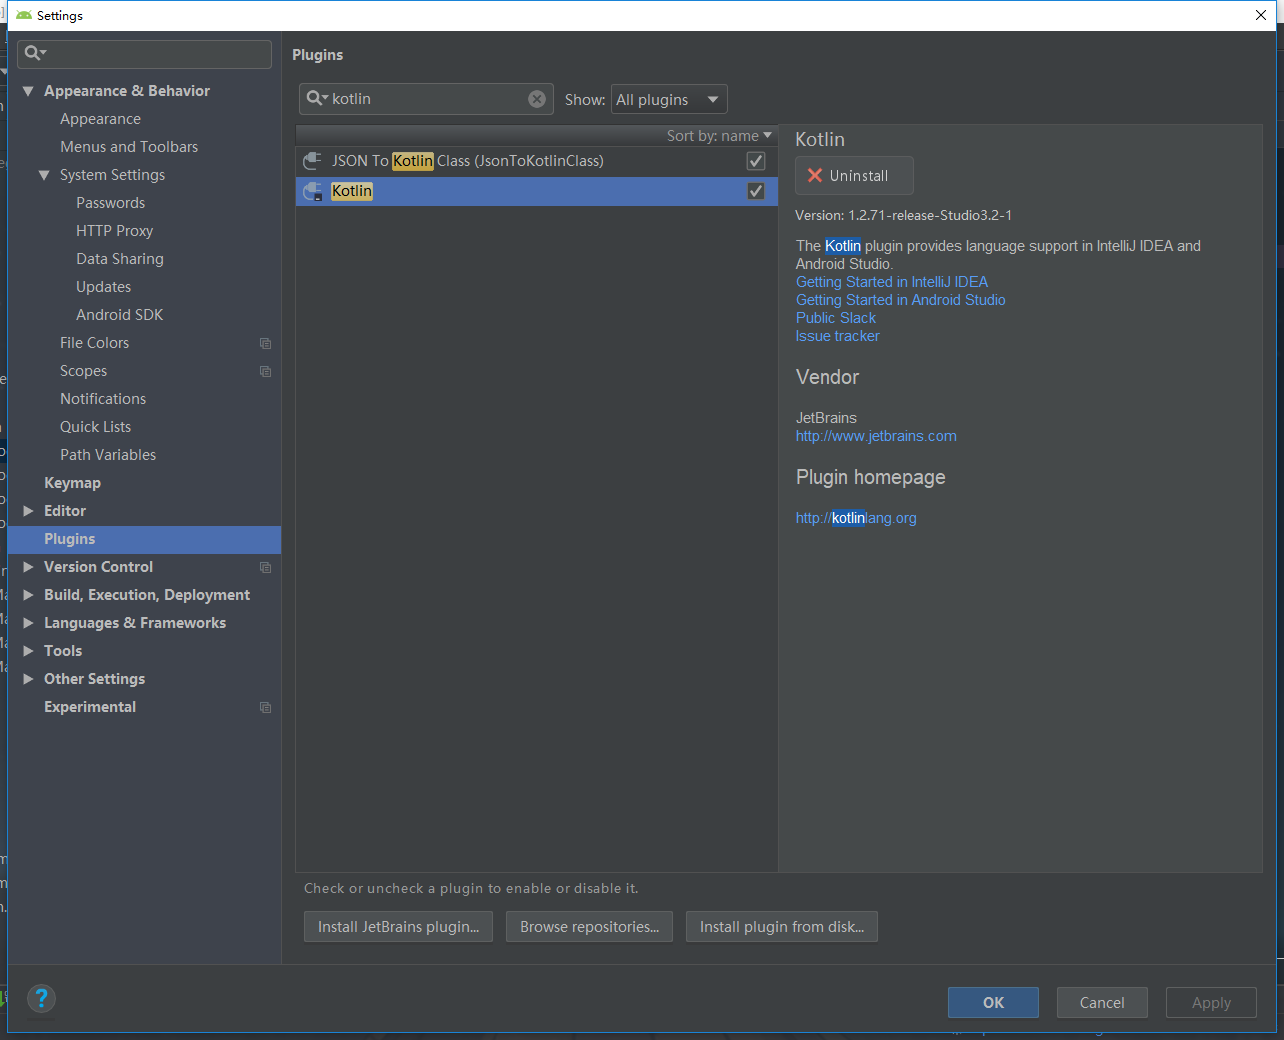
Task: Open Menus and Toolbars settings
Action: (129, 147)
